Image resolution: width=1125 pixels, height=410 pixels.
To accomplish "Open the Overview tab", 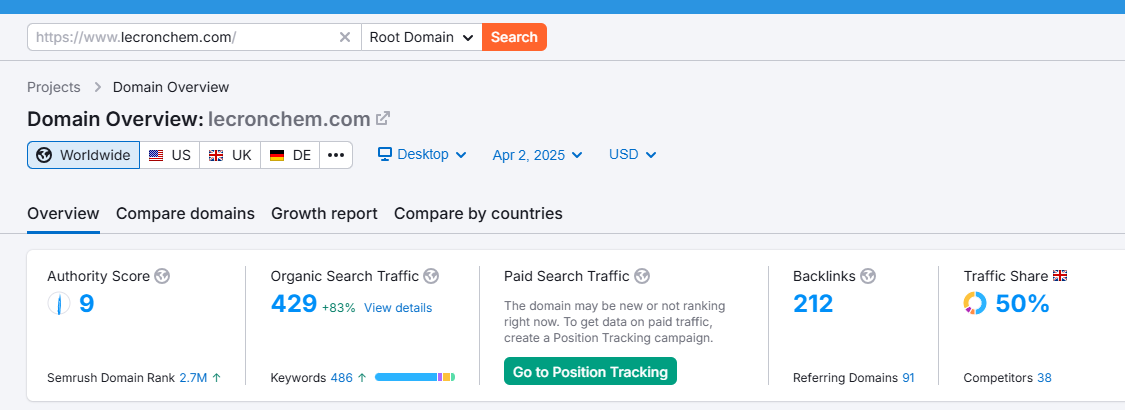I will click(63, 213).
